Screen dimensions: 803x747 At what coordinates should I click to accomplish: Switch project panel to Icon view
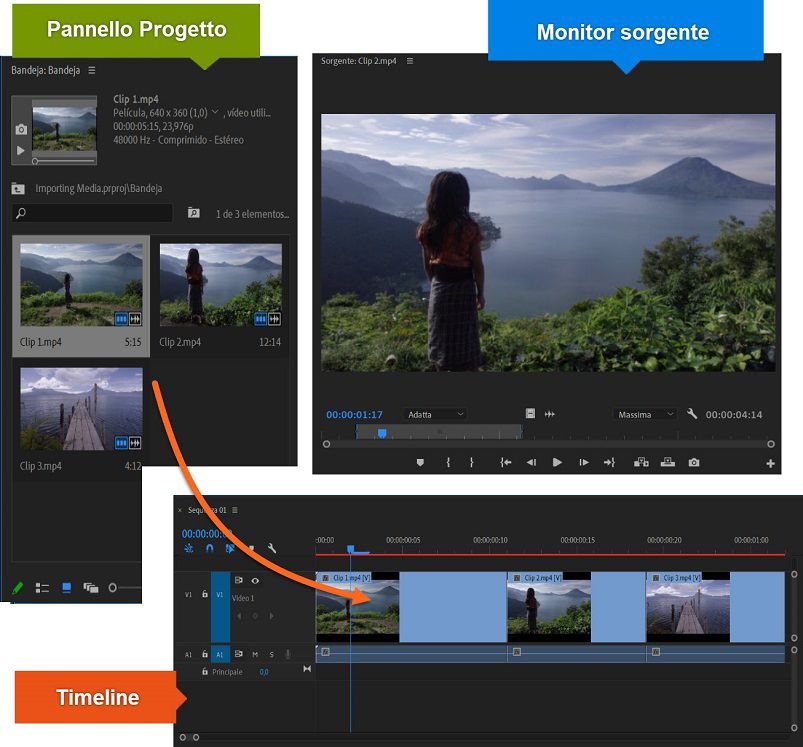click(67, 588)
